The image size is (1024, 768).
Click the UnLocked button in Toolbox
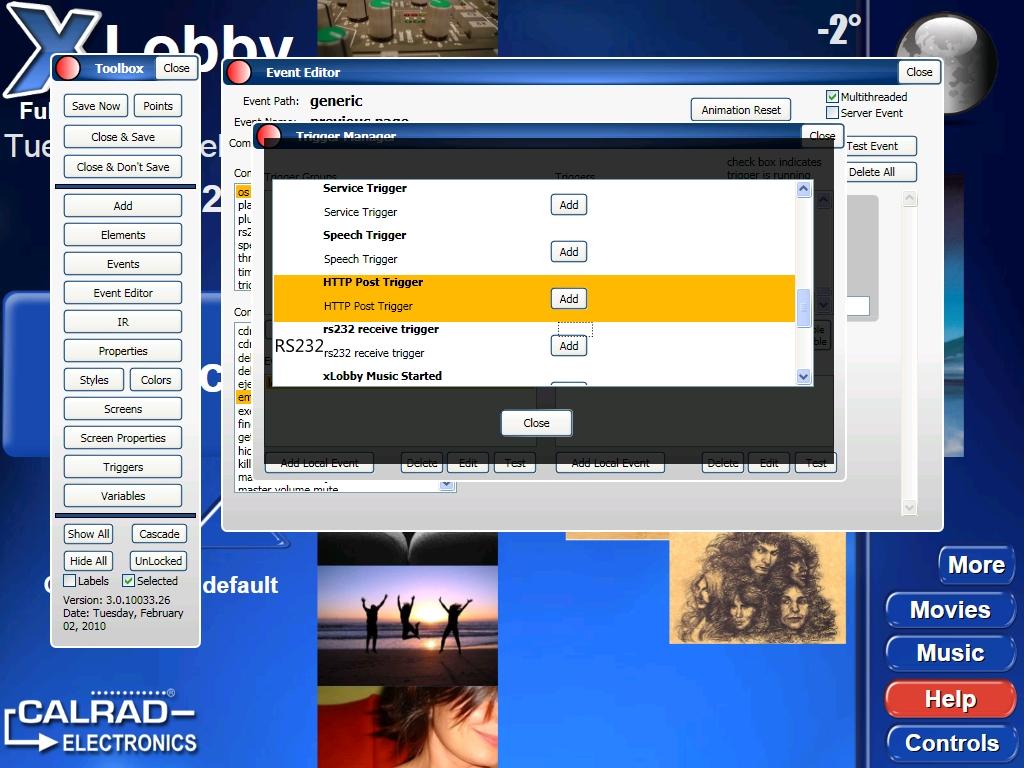click(159, 560)
